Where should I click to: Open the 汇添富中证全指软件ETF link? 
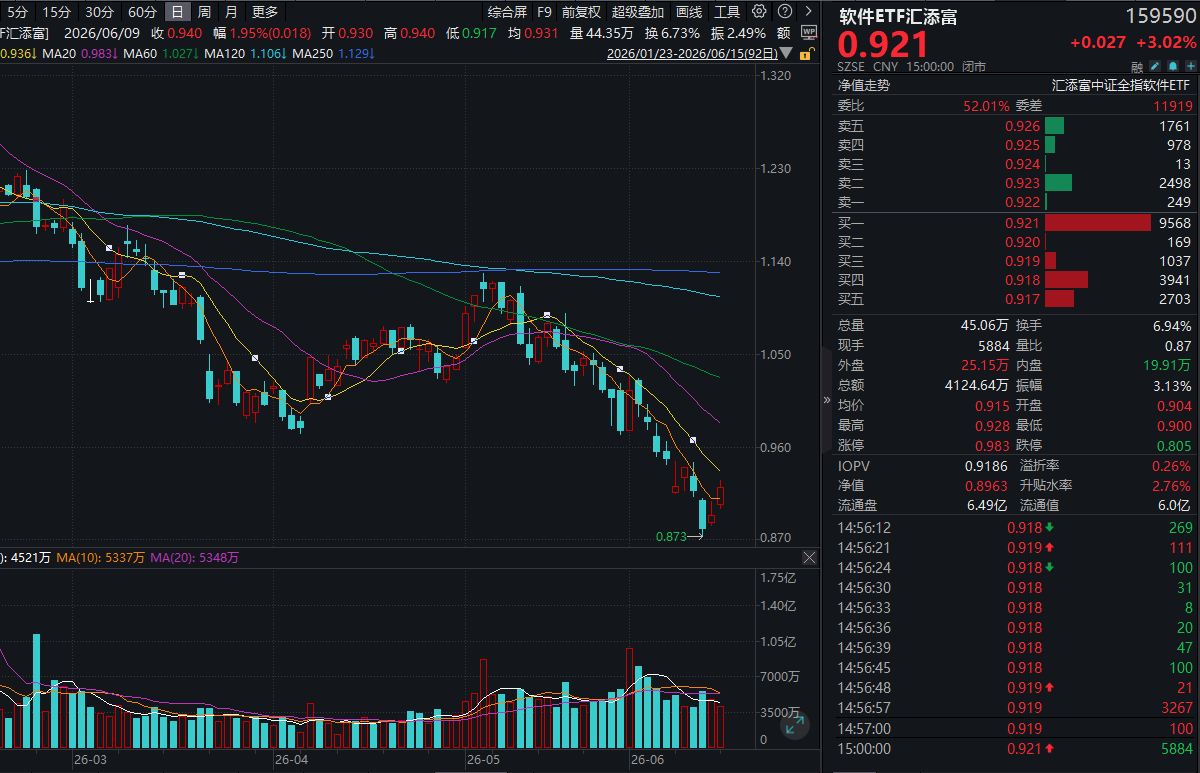tap(1121, 85)
